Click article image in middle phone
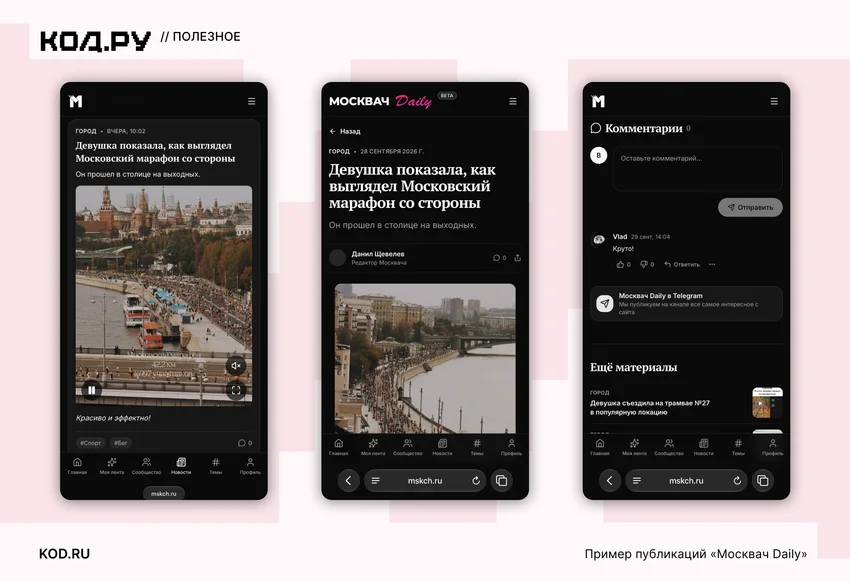This screenshot has width=850, height=582. (425, 358)
